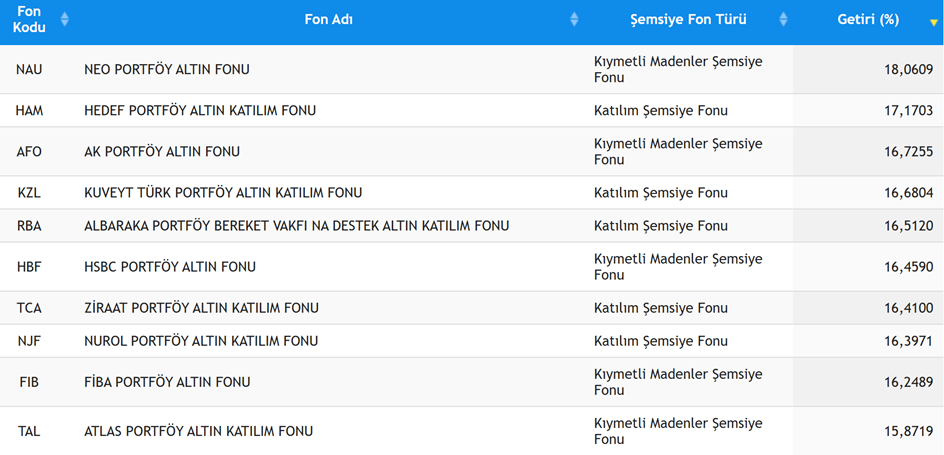944x455 pixels.
Task: Open the ALBARAKA PORTFÖY BEREKET VAKFI fund
Action: [296, 225]
